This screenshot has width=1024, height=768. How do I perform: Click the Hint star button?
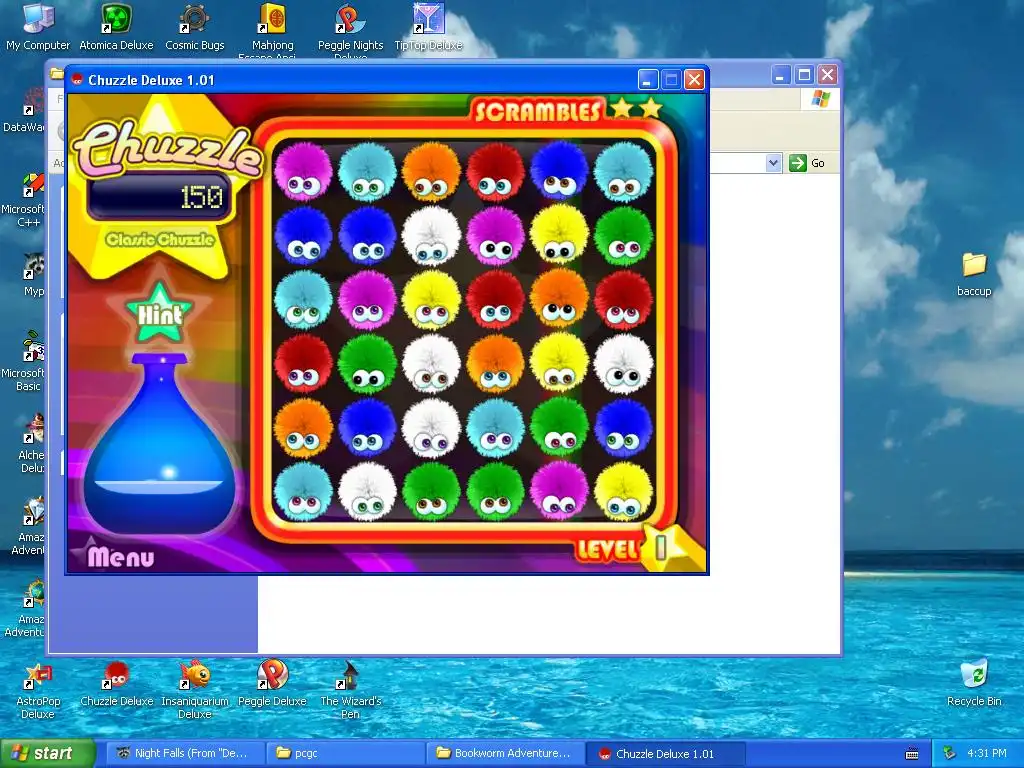[x=159, y=313]
